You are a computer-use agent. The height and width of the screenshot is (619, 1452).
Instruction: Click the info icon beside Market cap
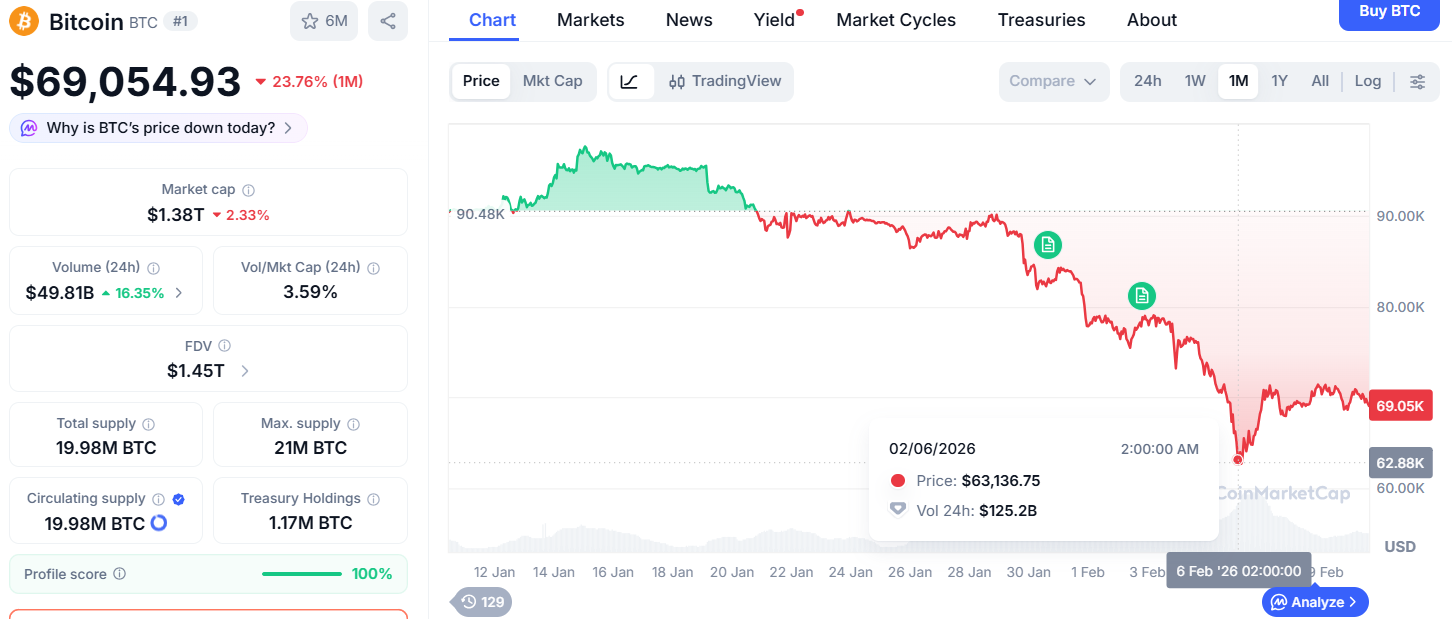(x=249, y=190)
